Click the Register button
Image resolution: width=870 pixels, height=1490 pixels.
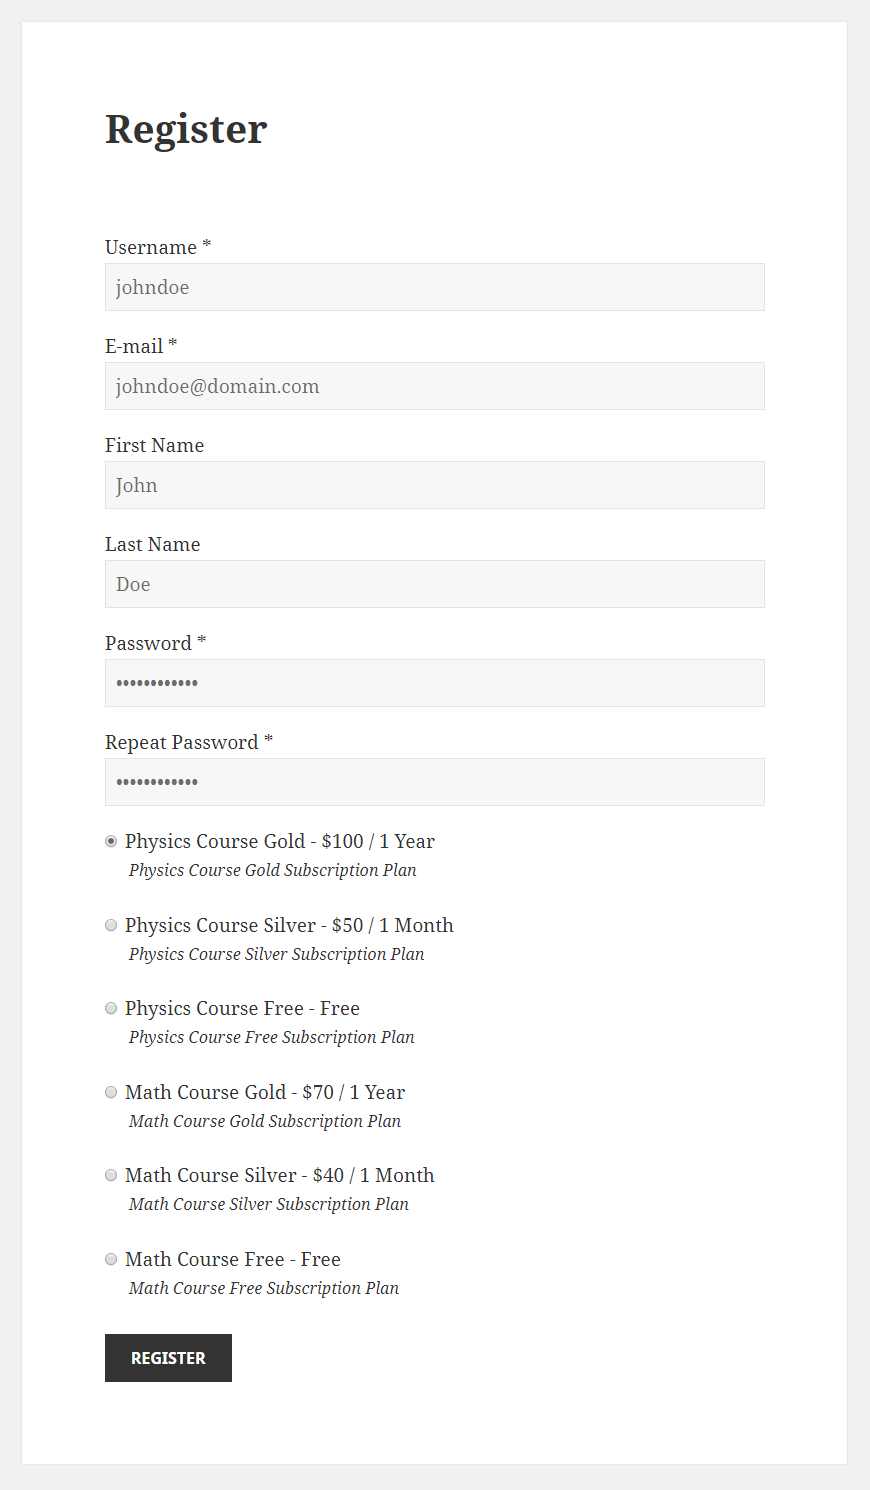pyautogui.click(x=168, y=1358)
